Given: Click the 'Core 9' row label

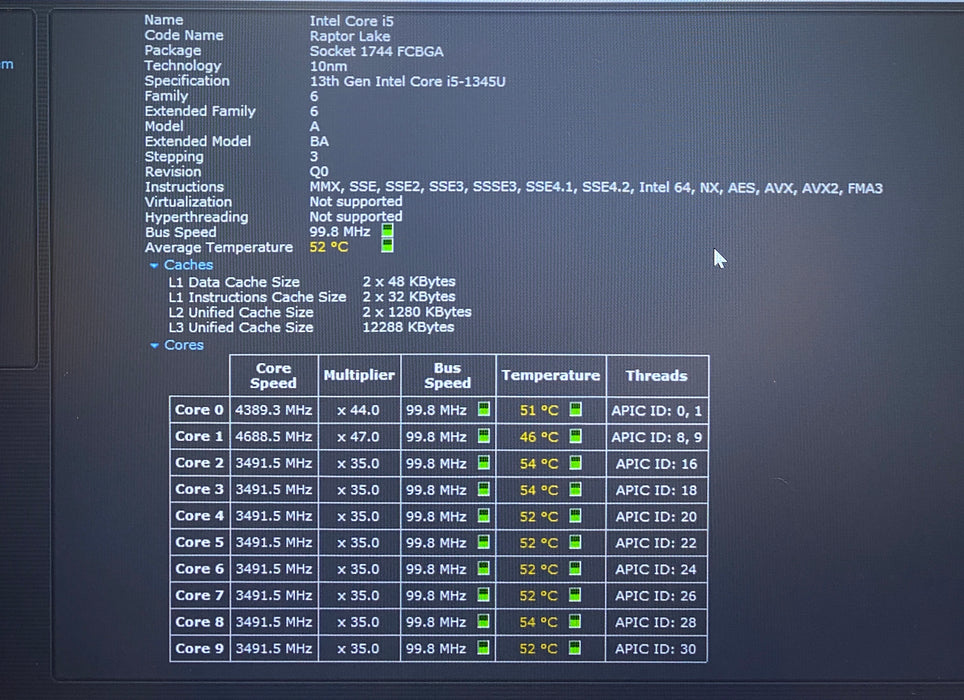Looking at the screenshot, I should (199, 648).
